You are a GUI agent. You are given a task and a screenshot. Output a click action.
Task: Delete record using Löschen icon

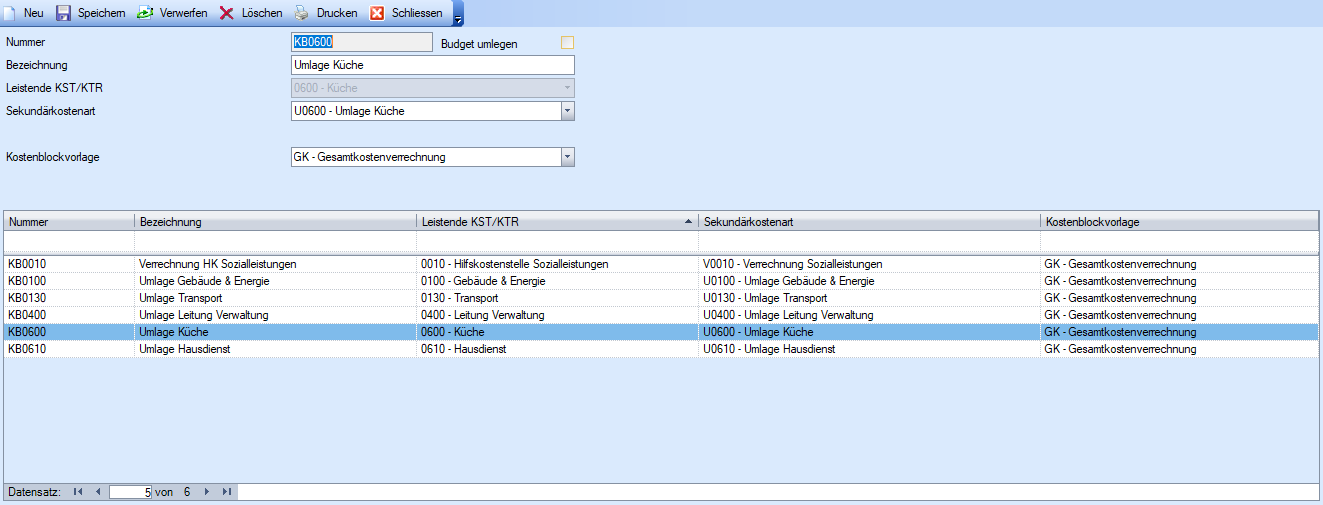(227, 13)
